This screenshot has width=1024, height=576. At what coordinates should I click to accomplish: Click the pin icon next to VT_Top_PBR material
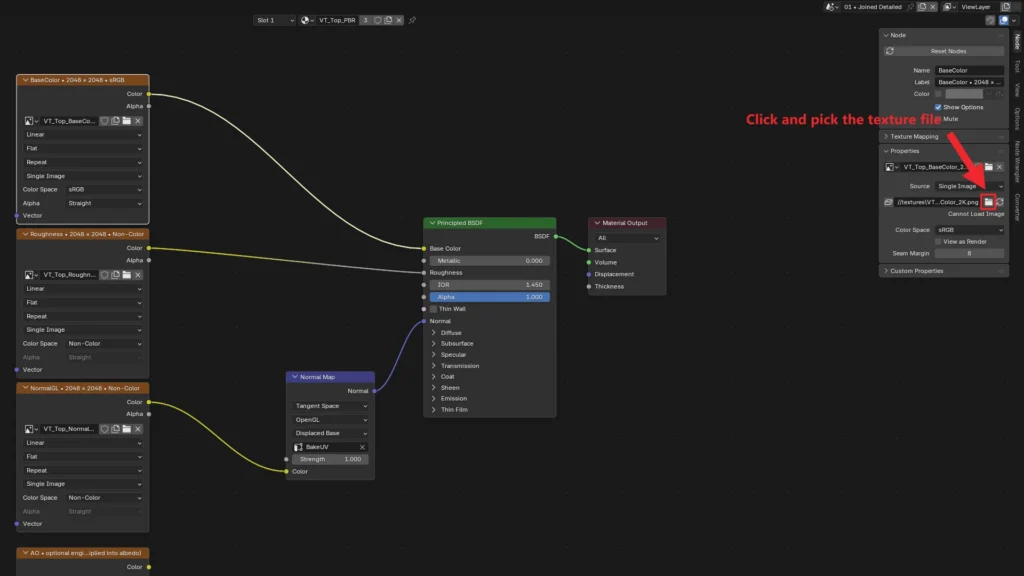point(412,20)
